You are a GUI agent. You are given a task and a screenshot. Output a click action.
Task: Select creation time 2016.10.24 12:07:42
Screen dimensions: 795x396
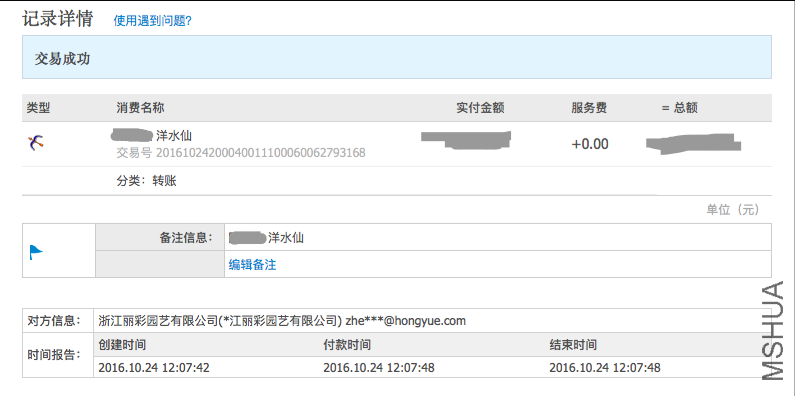click(154, 368)
